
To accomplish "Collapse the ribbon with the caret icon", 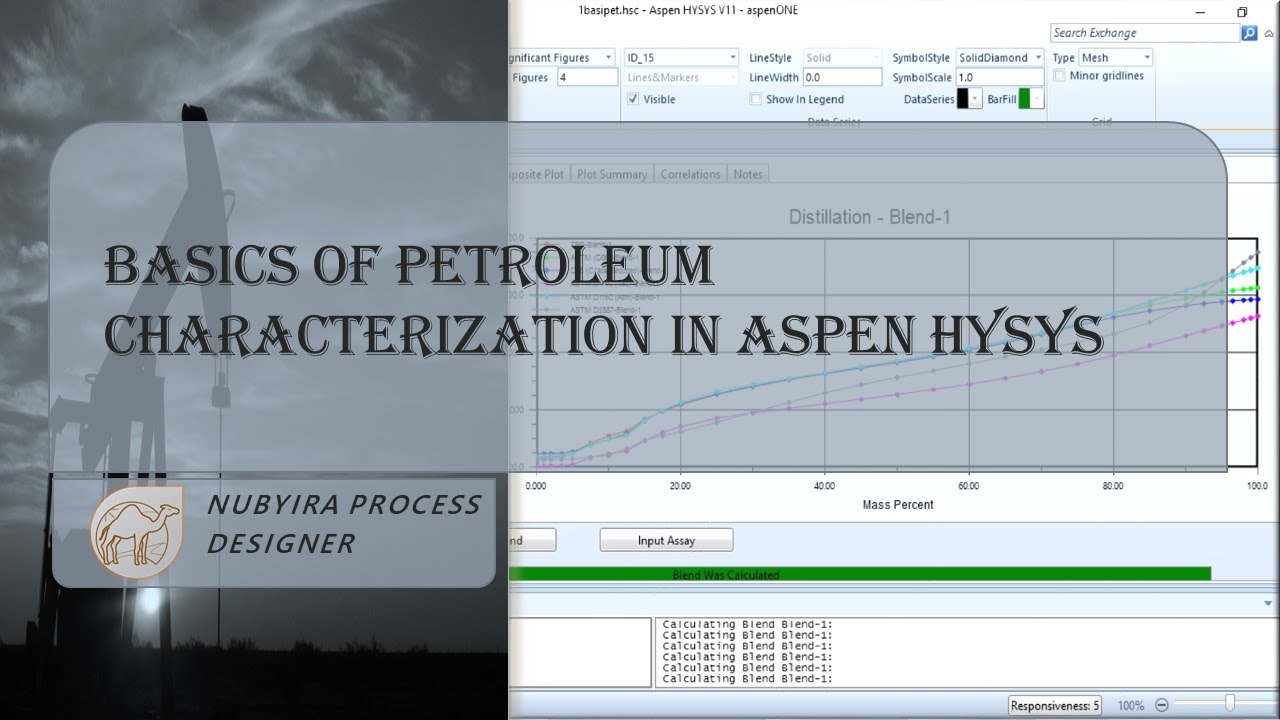I will (x=1268, y=33).
